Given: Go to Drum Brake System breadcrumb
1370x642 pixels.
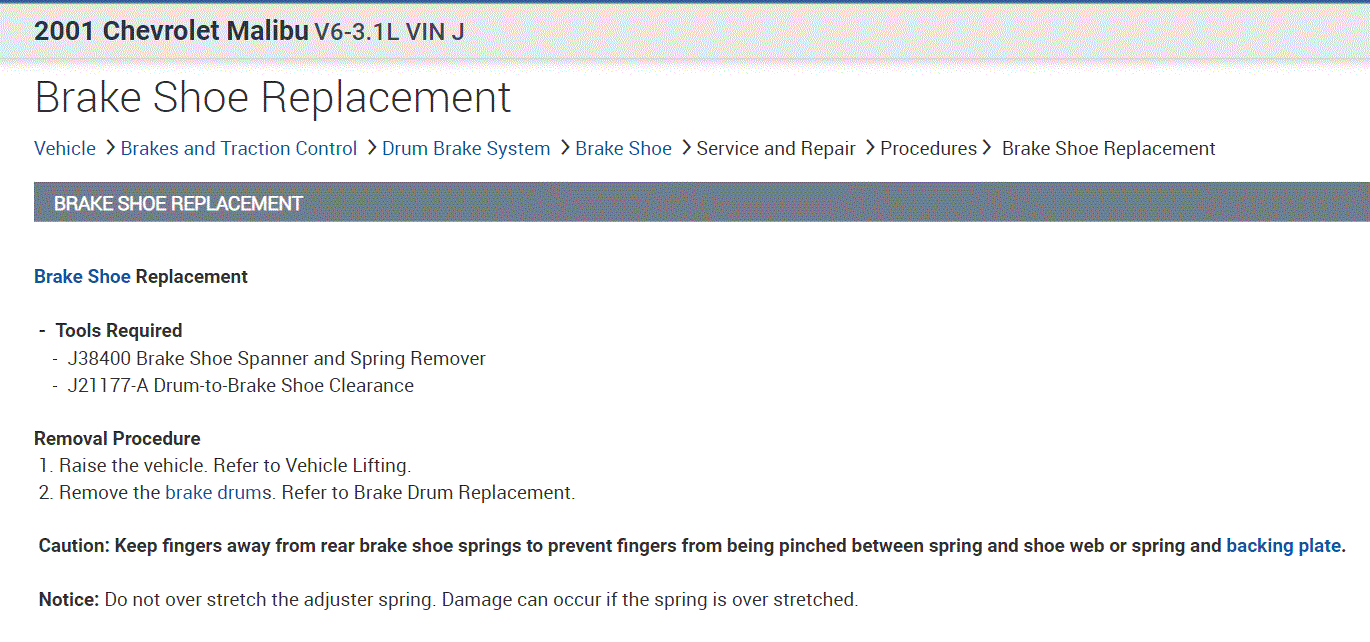Looking at the screenshot, I should (466, 149).
